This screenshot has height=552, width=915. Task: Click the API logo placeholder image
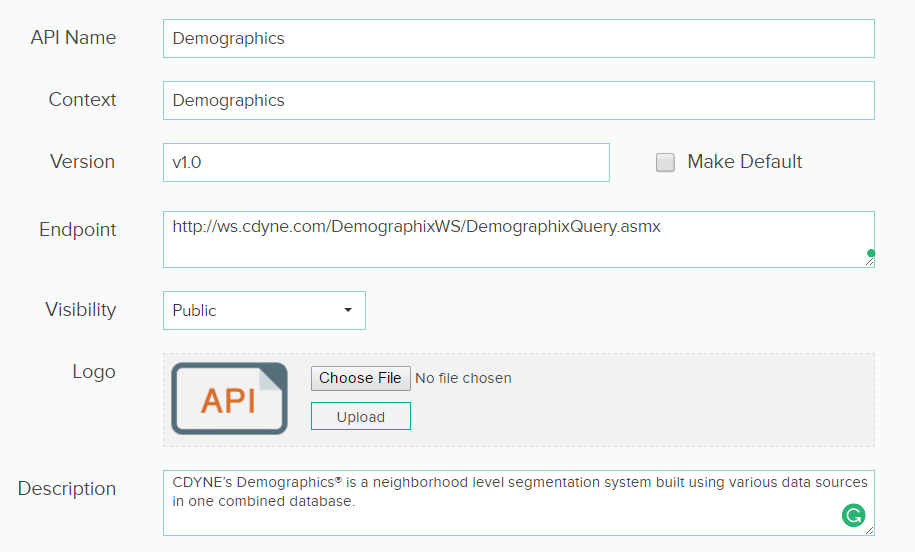click(x=229, y=398)
